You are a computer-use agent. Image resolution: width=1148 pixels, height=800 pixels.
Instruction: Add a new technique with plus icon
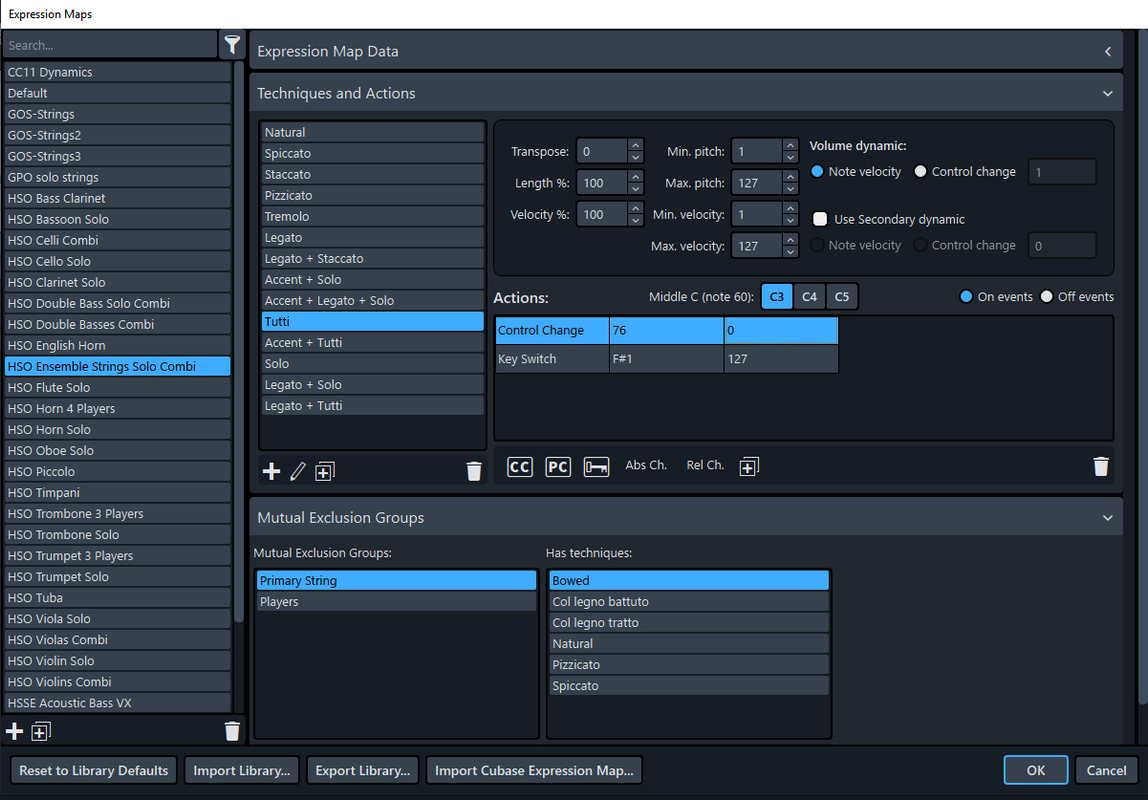click(x=271, y=471)
